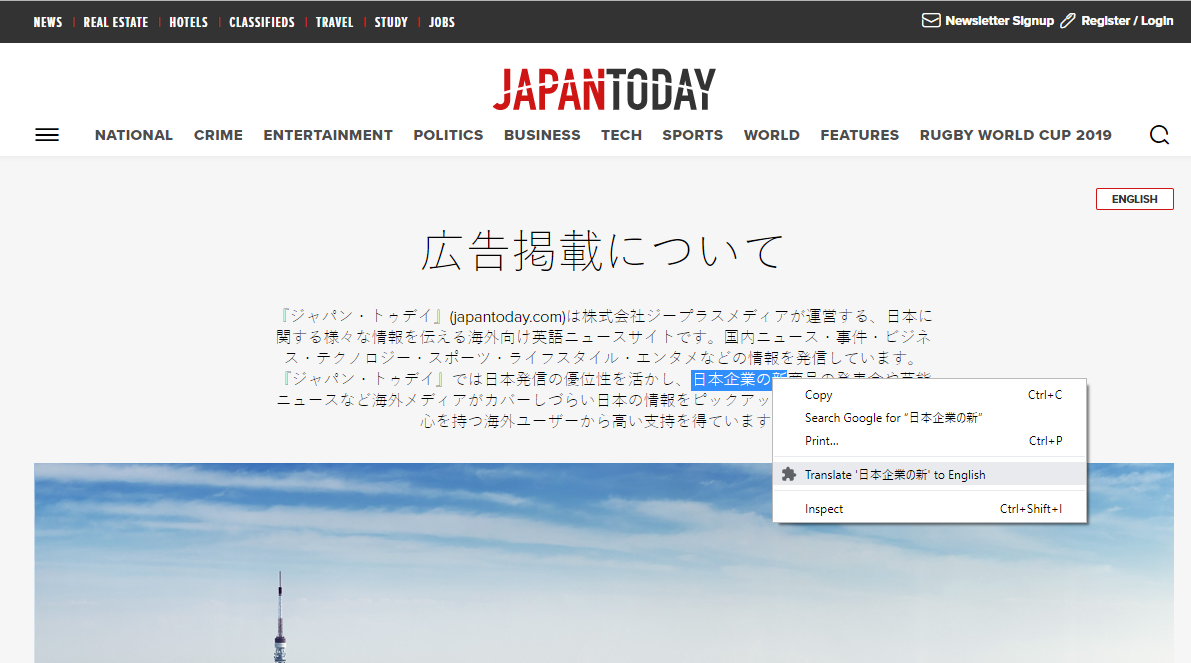
Task: Choose Inspect from the context menu
Action: tap(930, 509)
